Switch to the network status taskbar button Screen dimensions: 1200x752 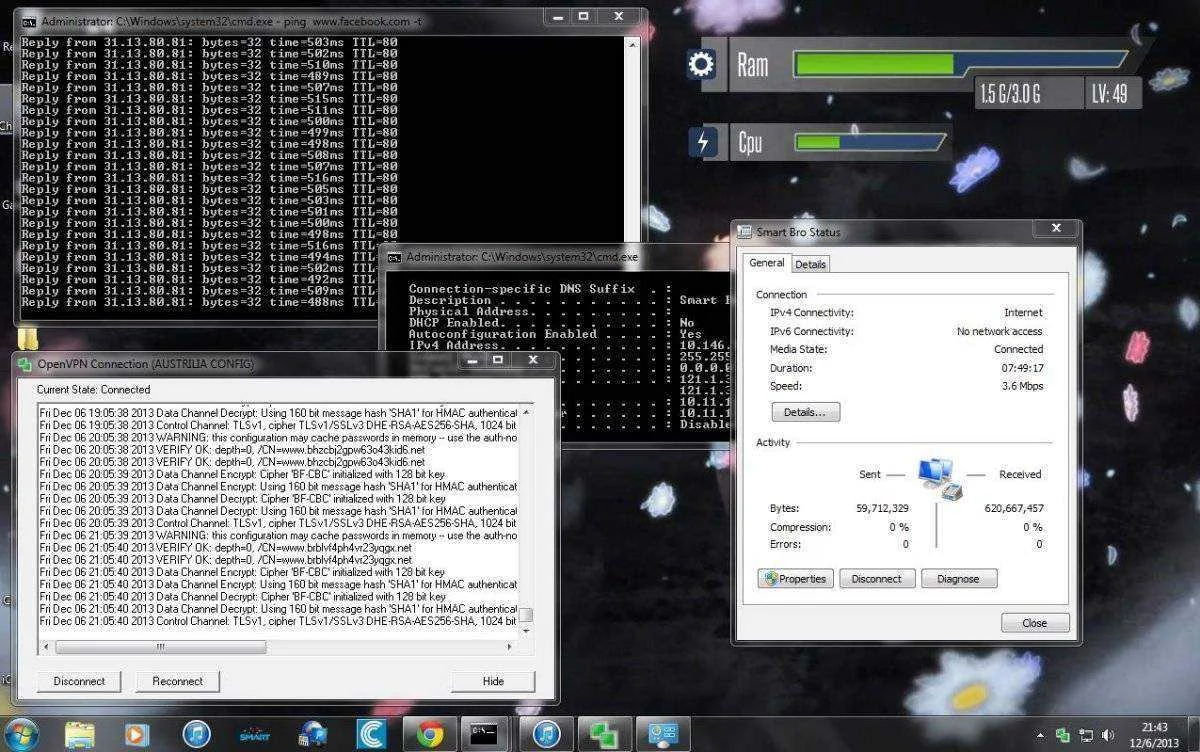pyautogui.click(x=662, y=735)
